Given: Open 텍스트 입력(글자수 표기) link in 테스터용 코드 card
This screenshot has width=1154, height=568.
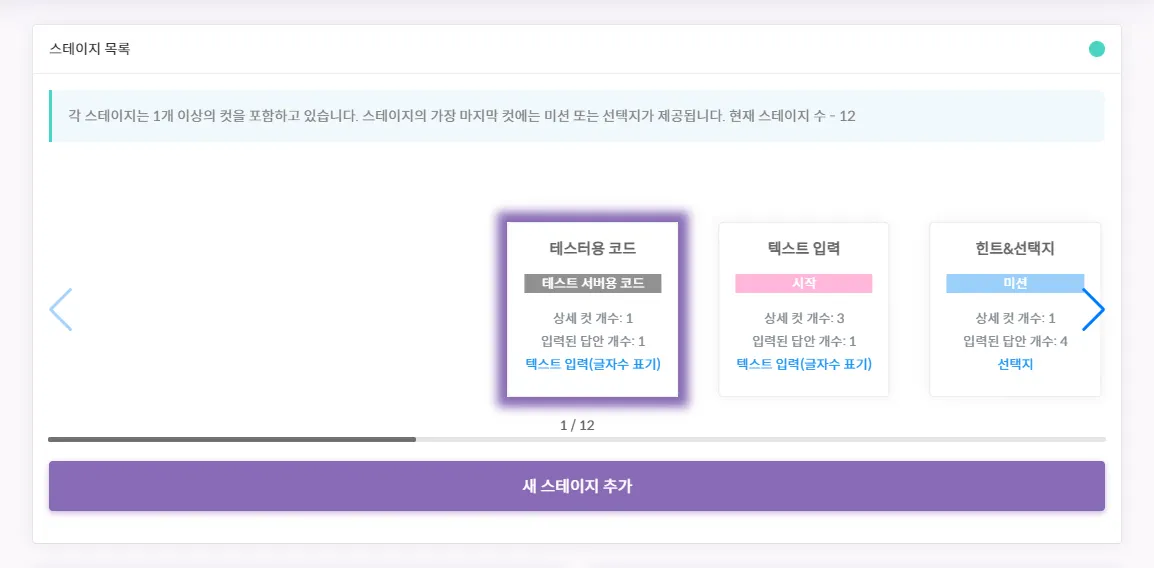Looking at the screenshot, I should (x=592, y=364).
